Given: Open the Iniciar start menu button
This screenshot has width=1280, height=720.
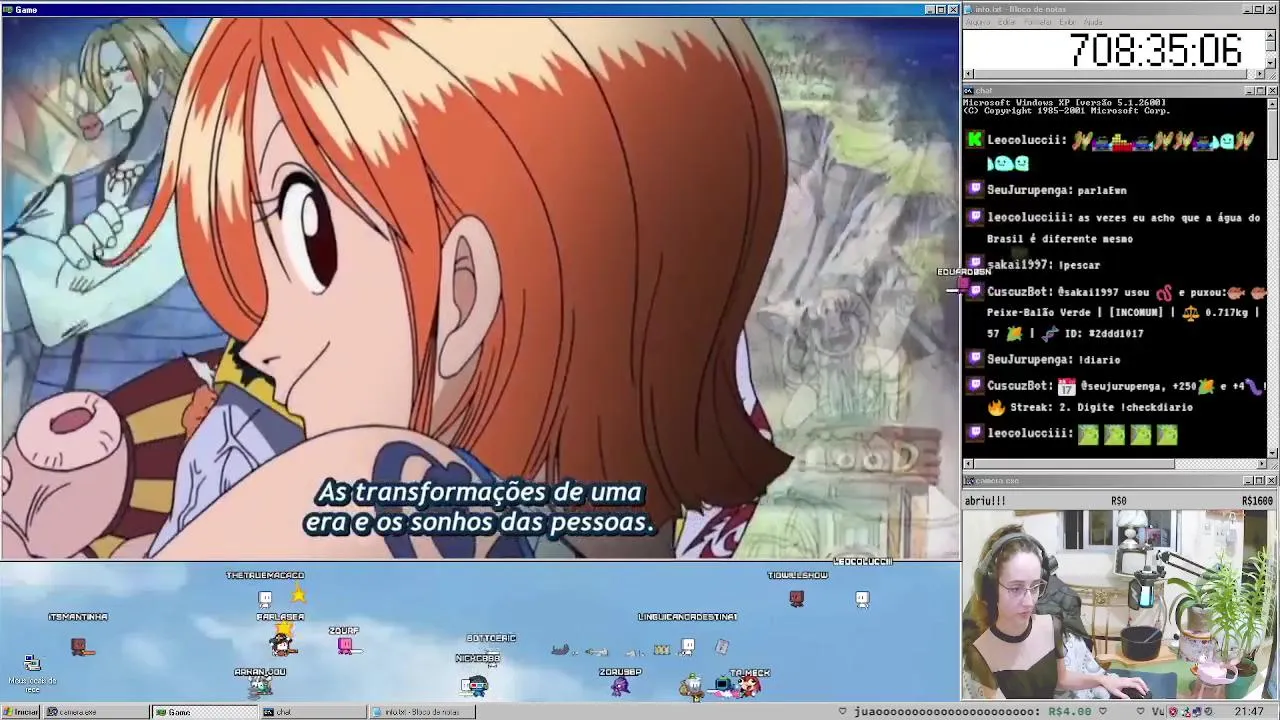Looking at the screenshot, I should tap(20, 712).
